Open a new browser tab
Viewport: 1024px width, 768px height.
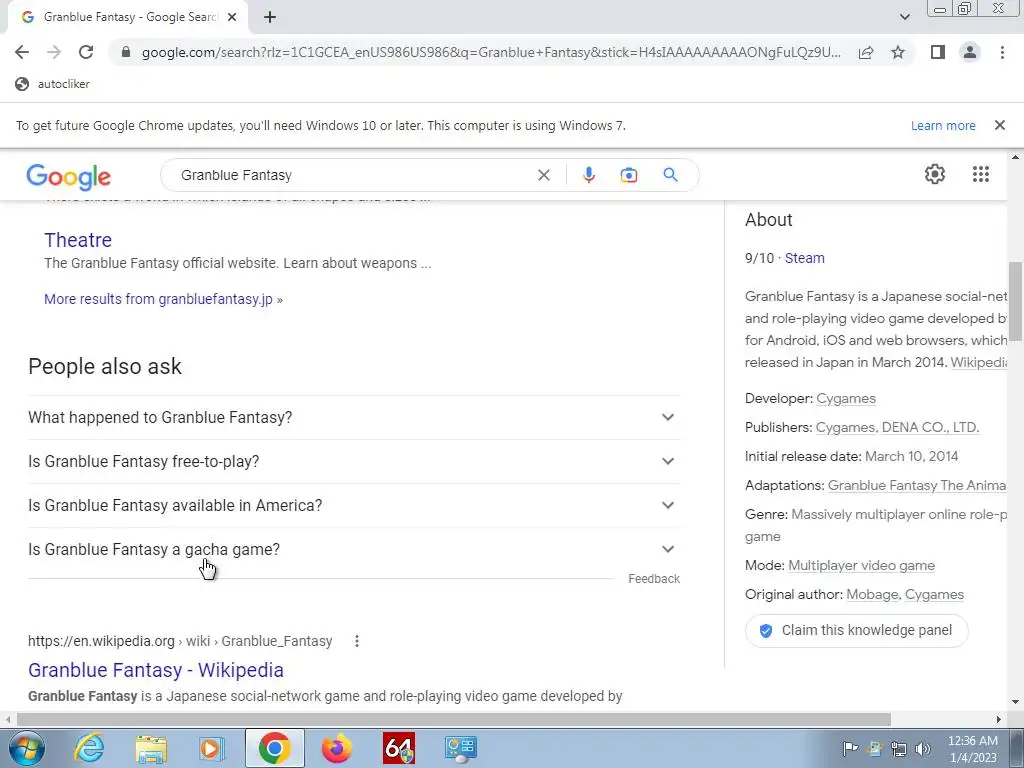[270, 17]
